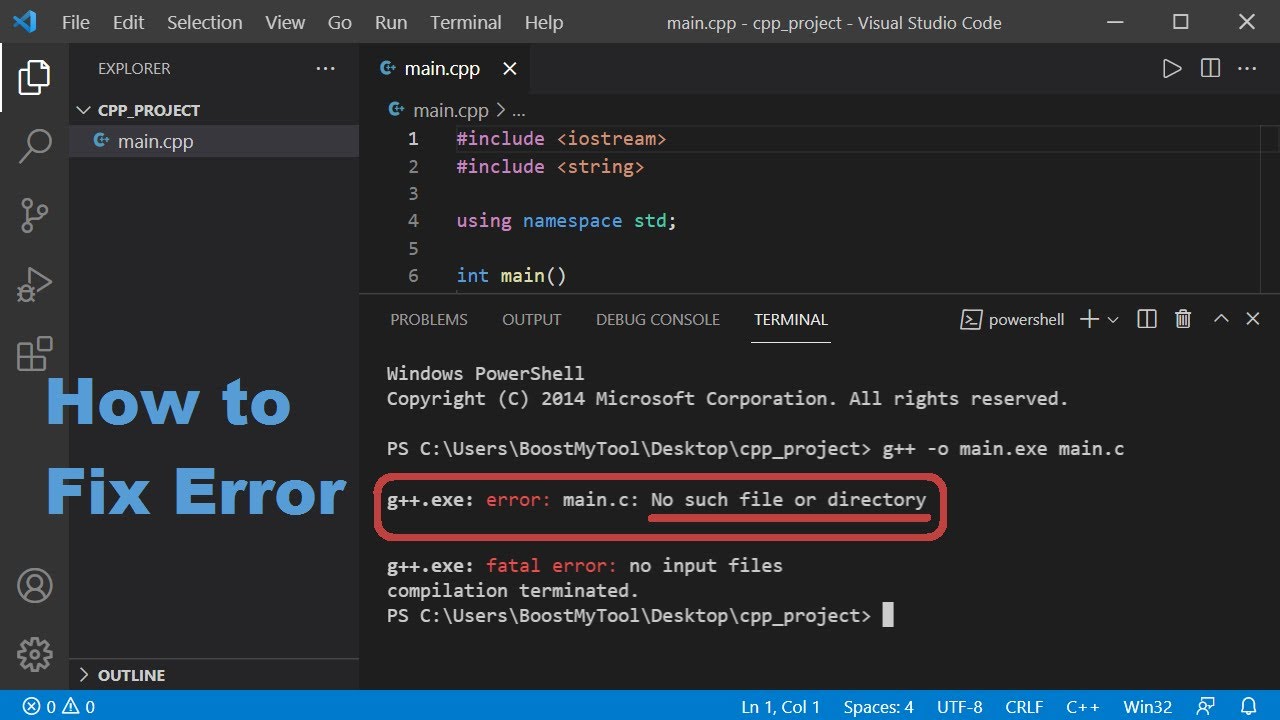The image size is (1280, 720).
Task: Switch to the DEBUG CONSOLE tab
Action: [658, 320]
